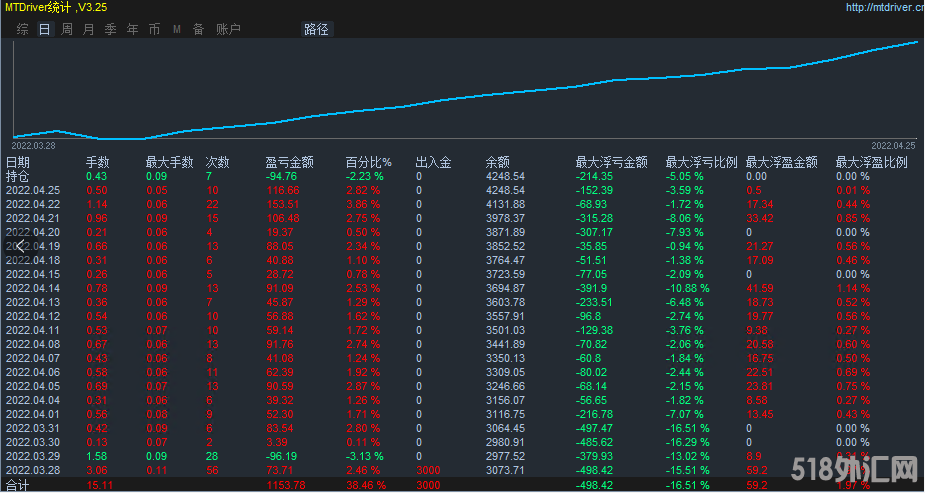
Task: Click the 最大浮盈金额 column header
Action: coord(782,163)
